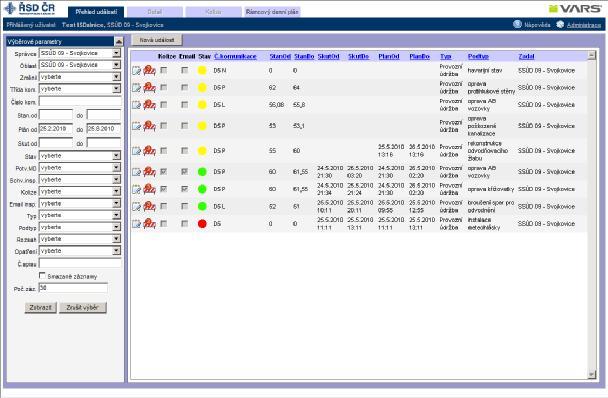
Task: Toggle Kolize checkbox for havarijní stav row
Action: pos(164,70)
